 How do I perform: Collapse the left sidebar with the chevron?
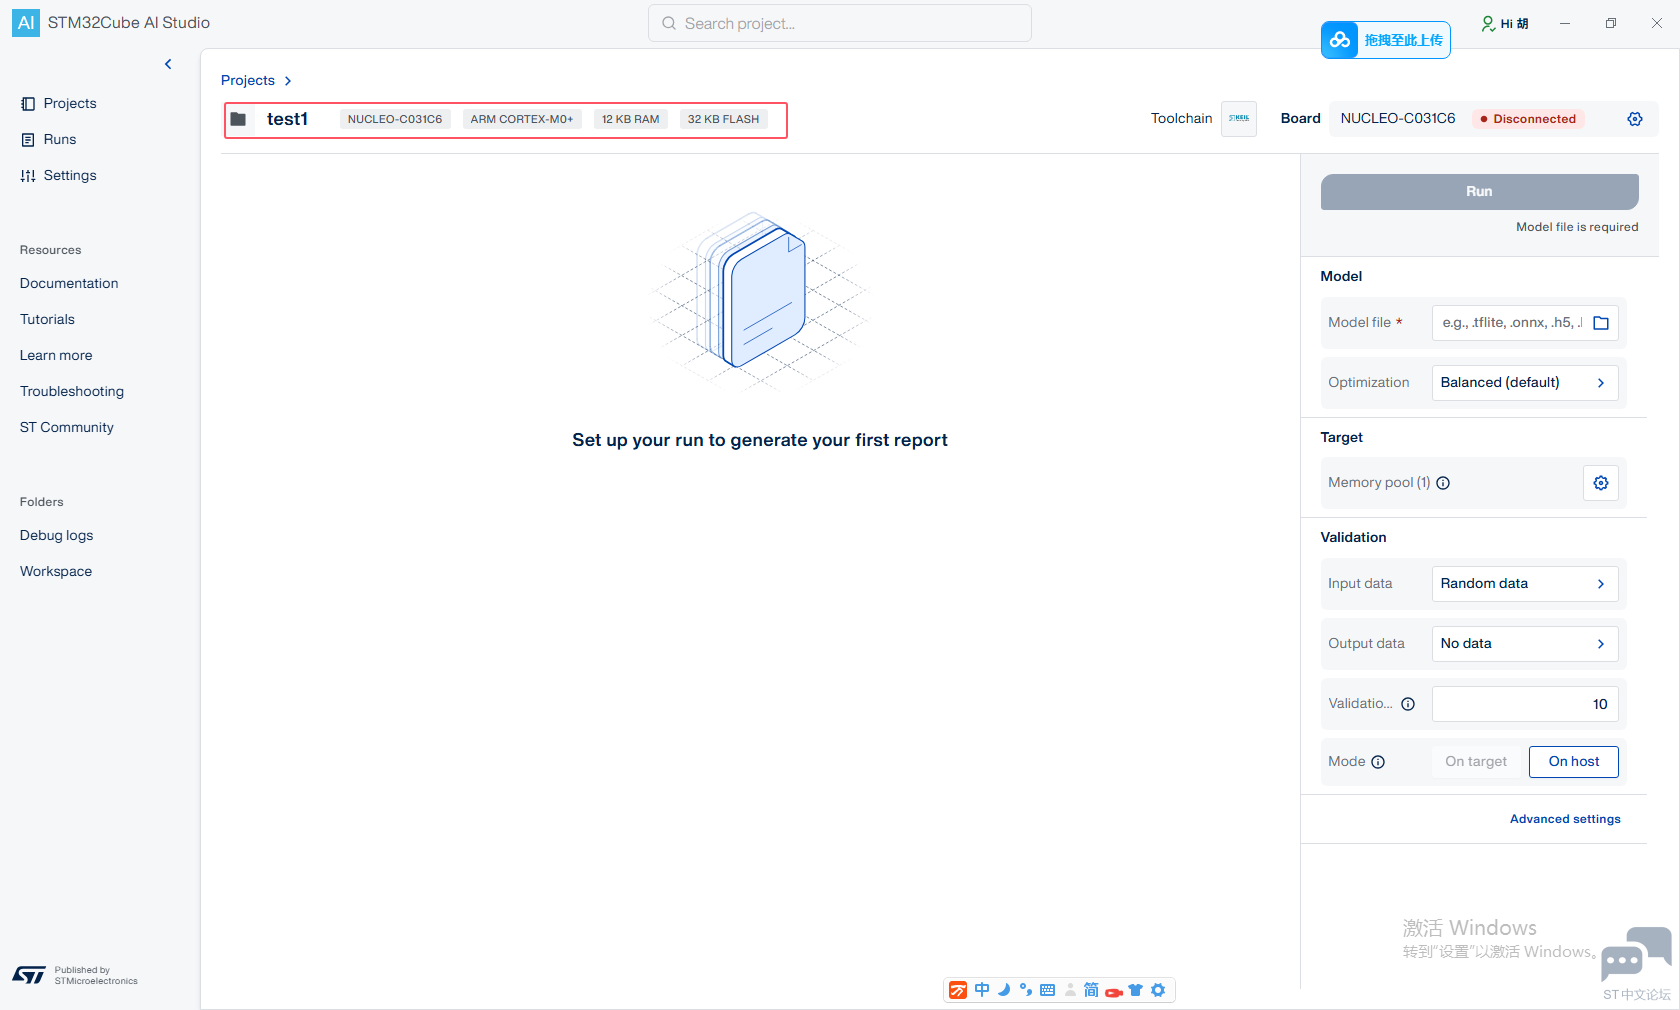coord(168,64)
